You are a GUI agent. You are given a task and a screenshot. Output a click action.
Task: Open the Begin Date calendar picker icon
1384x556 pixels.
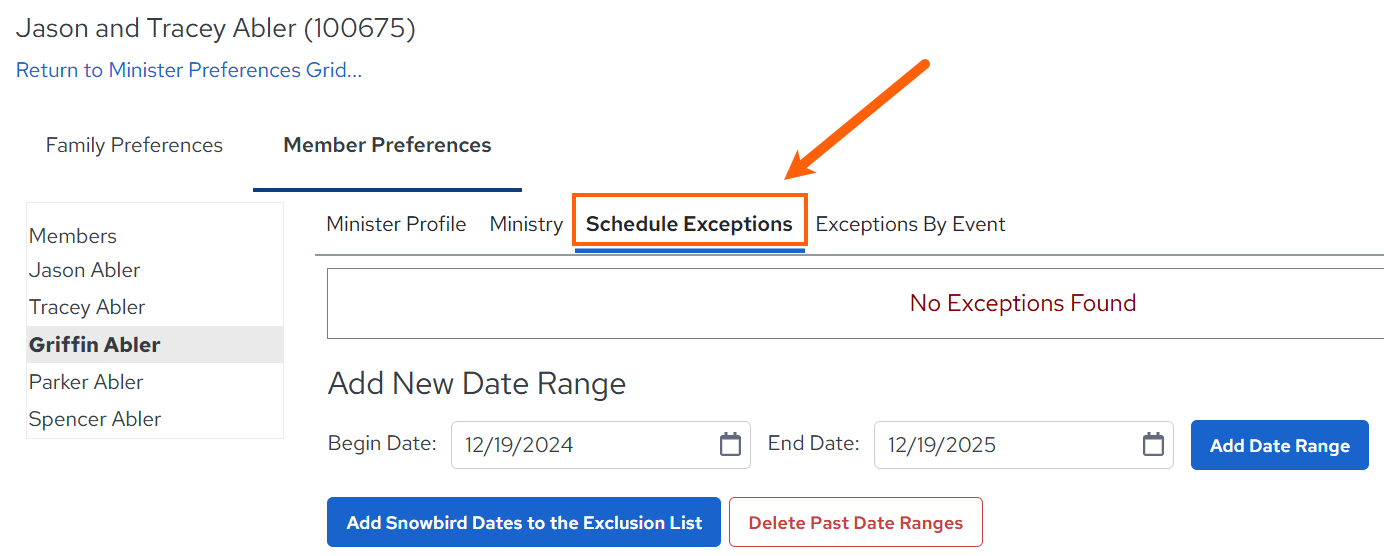(x=730, y=444)
